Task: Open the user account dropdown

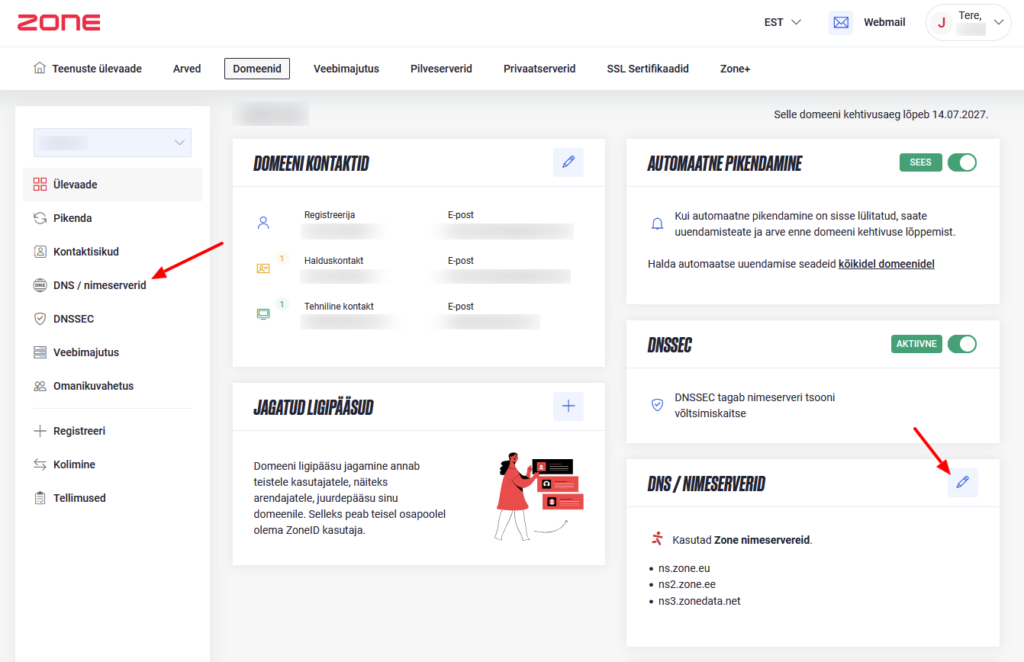Action: pyautogui.click(x=968, y=22)
